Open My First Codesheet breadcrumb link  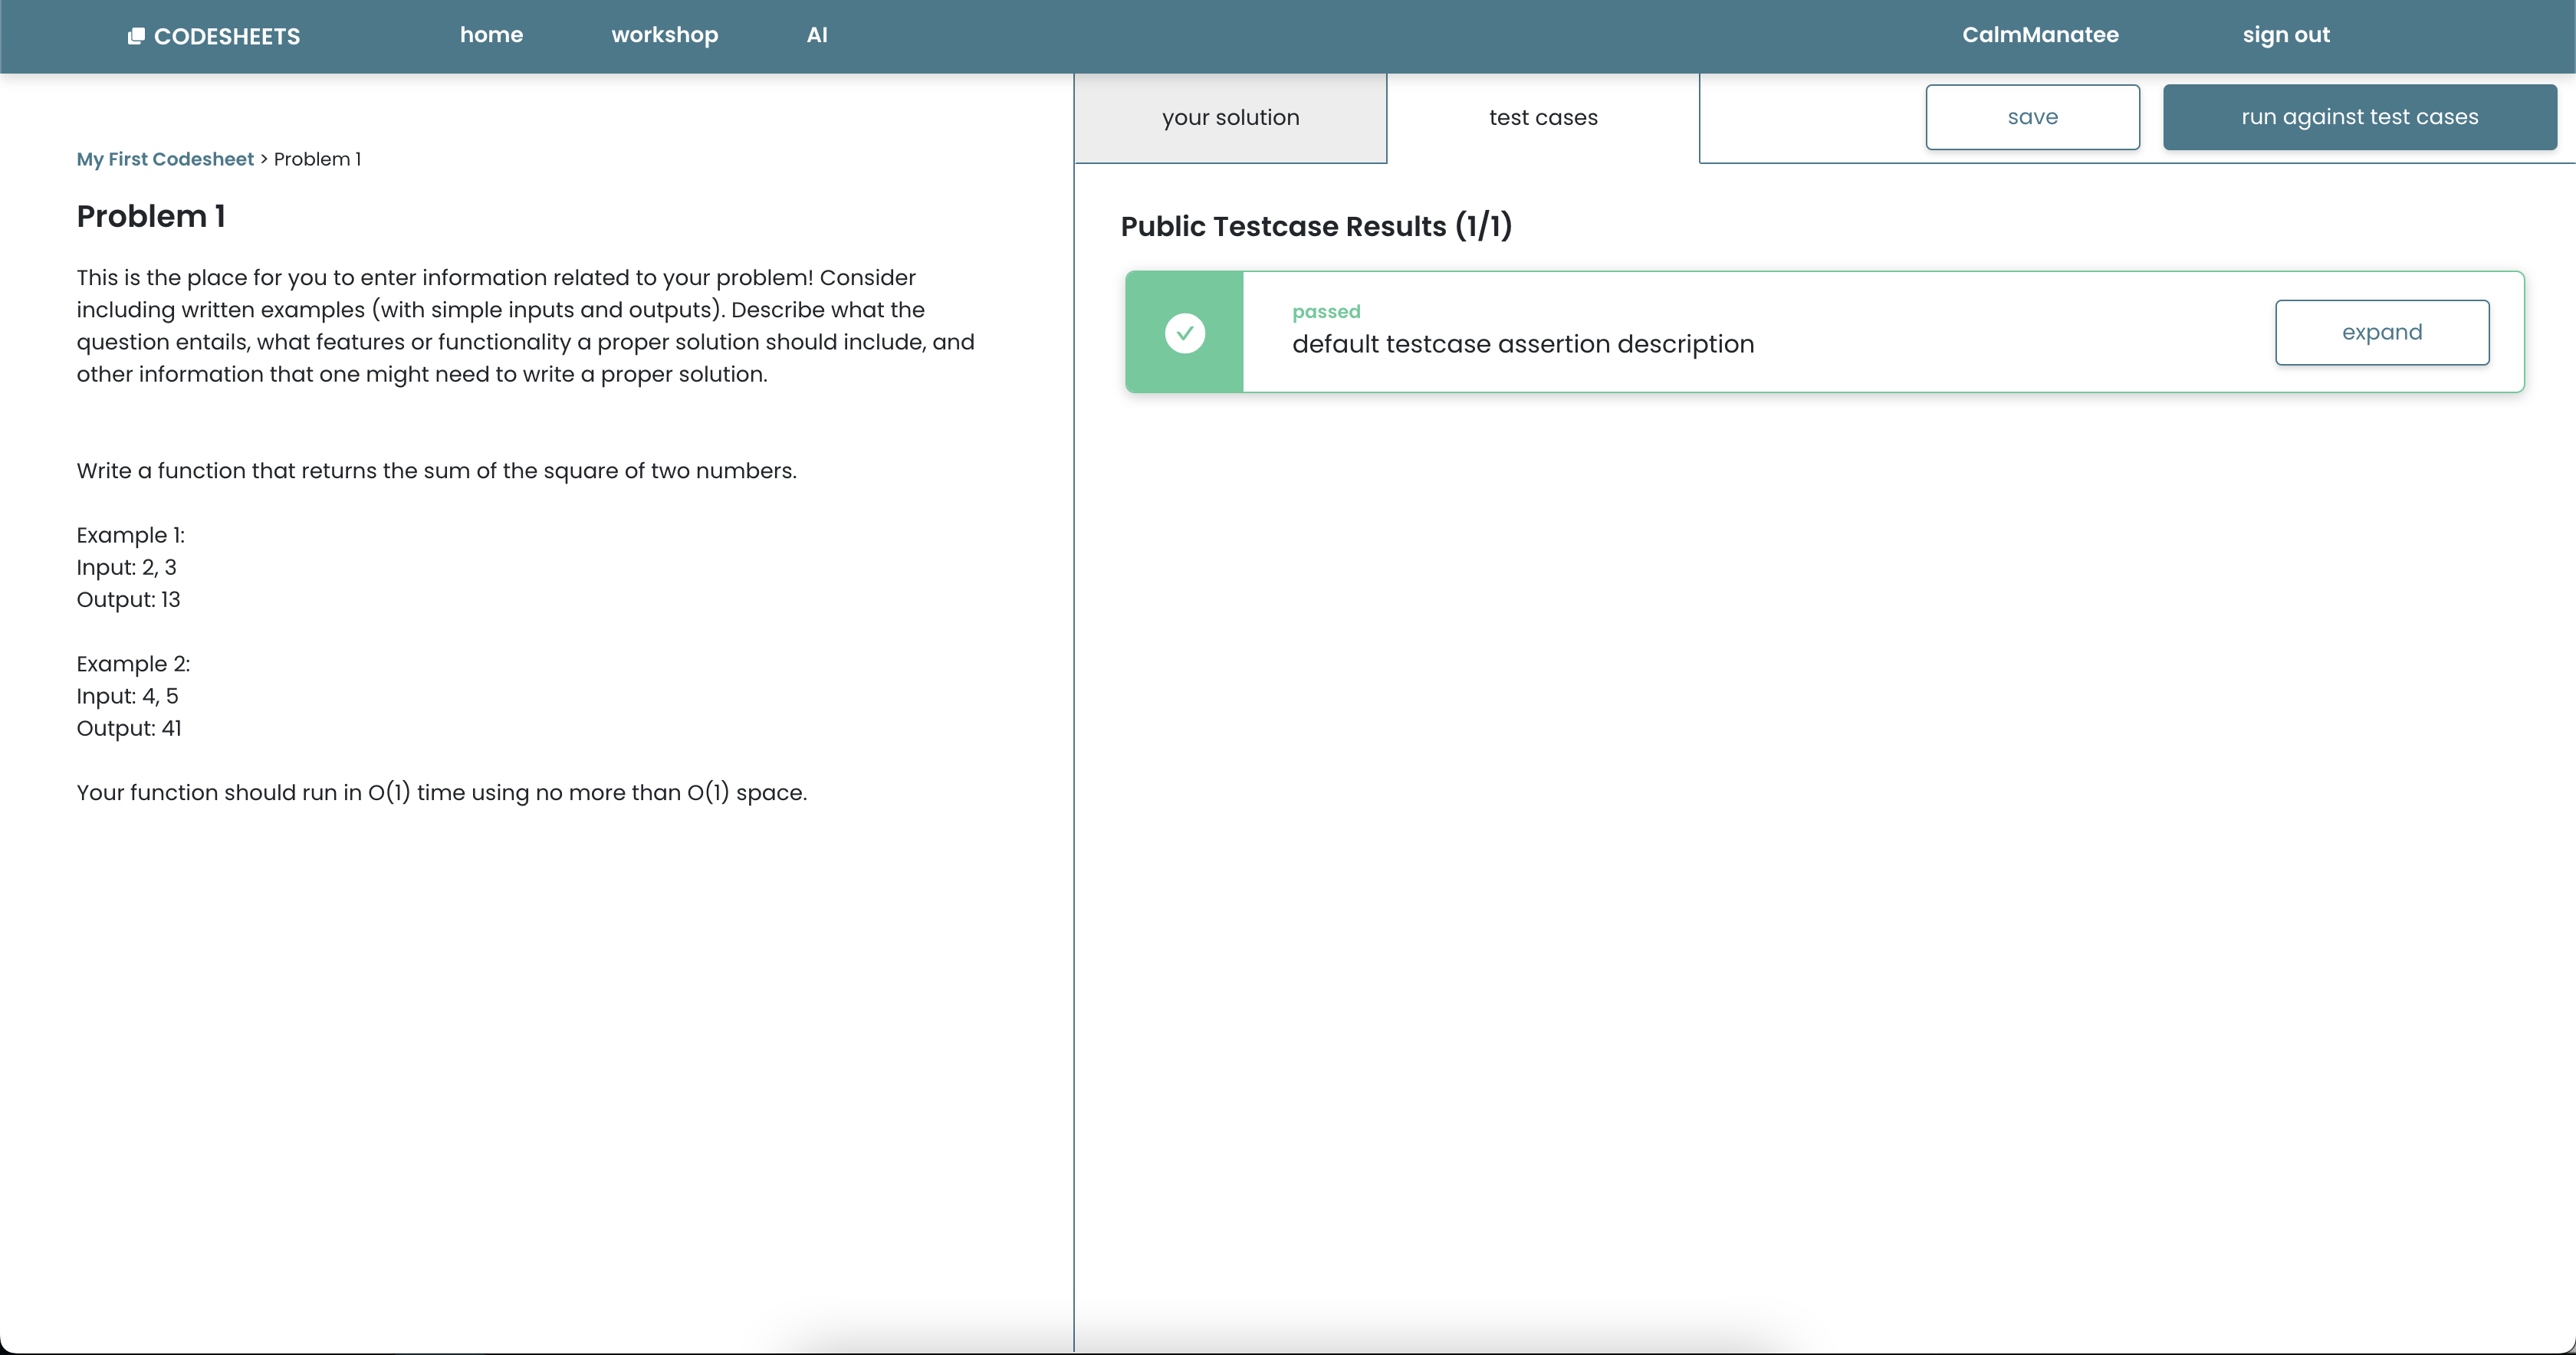(x=165, y=159)
